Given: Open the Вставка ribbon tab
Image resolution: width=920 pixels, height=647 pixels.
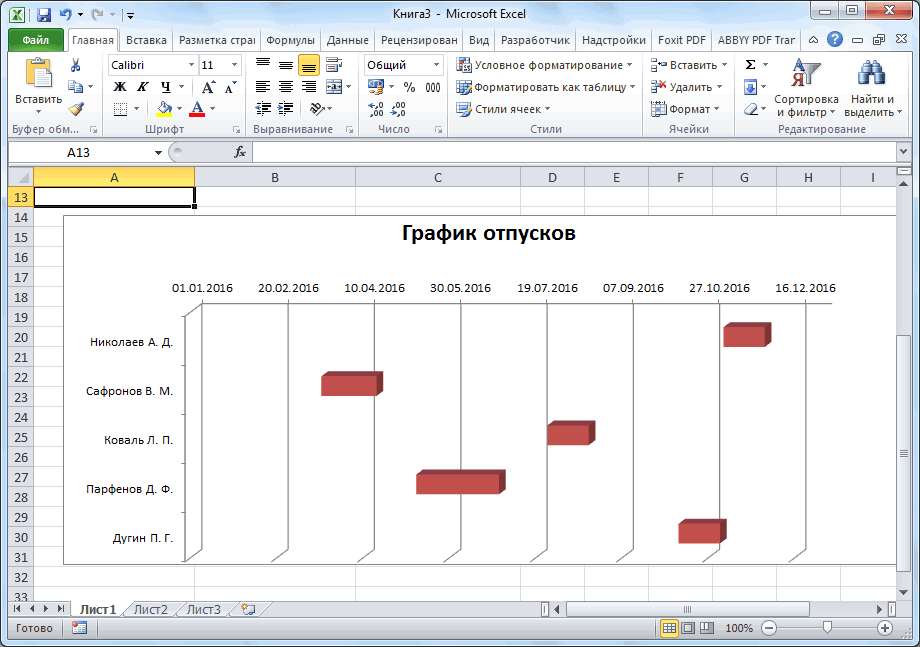Looking at the screenshot, I should [147, 40].
